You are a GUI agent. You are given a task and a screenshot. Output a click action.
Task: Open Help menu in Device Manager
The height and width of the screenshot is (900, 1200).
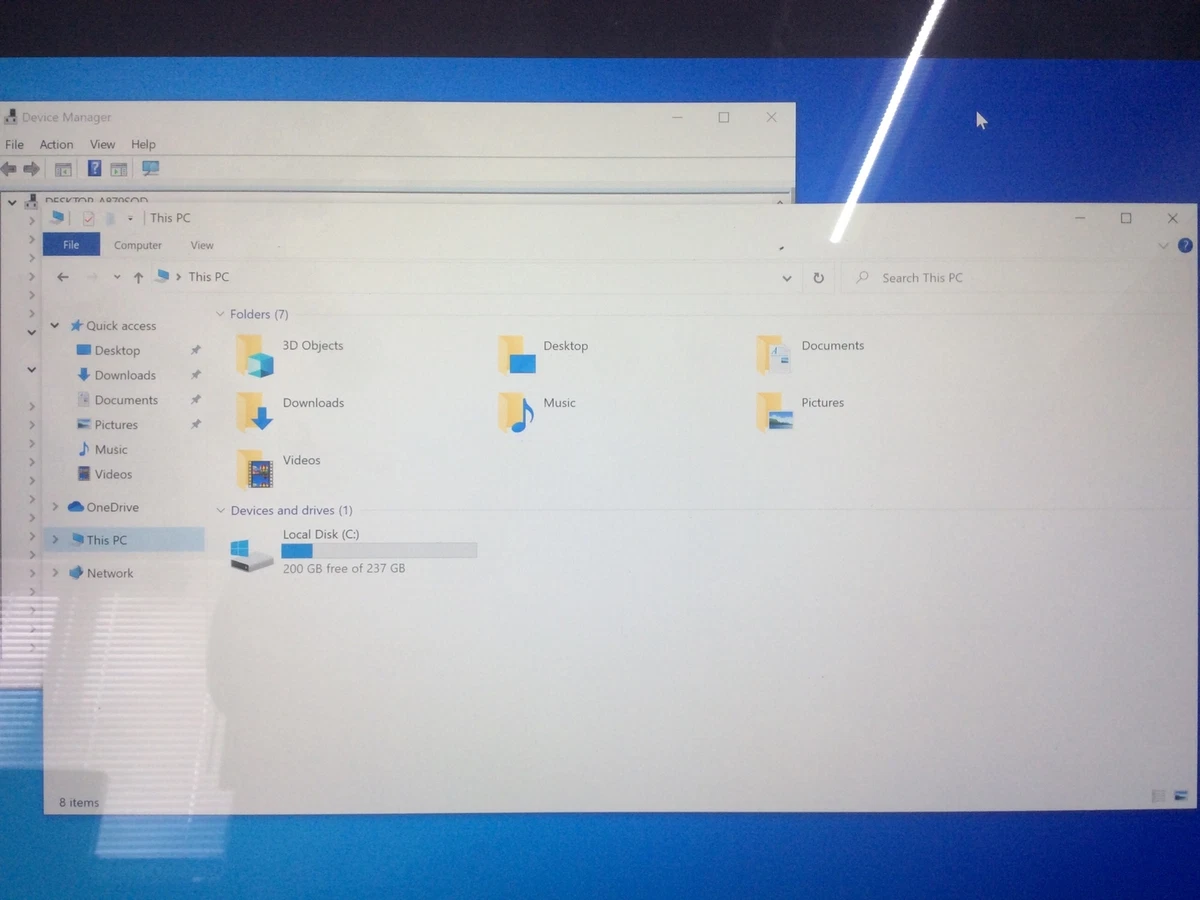coord(143,145)
